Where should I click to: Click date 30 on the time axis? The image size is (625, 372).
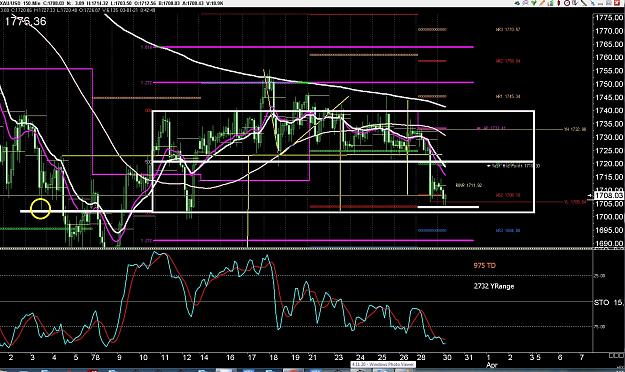(447, 357)
